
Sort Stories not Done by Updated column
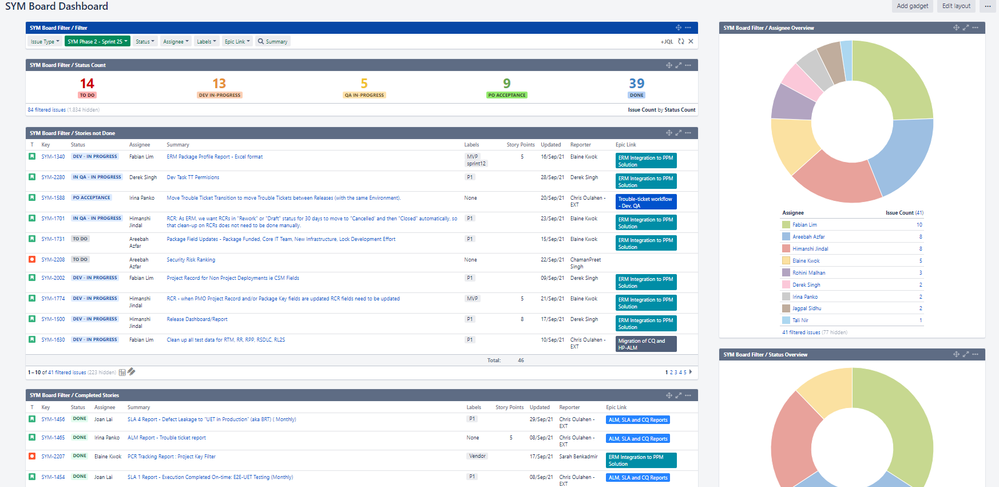(550, 145)
